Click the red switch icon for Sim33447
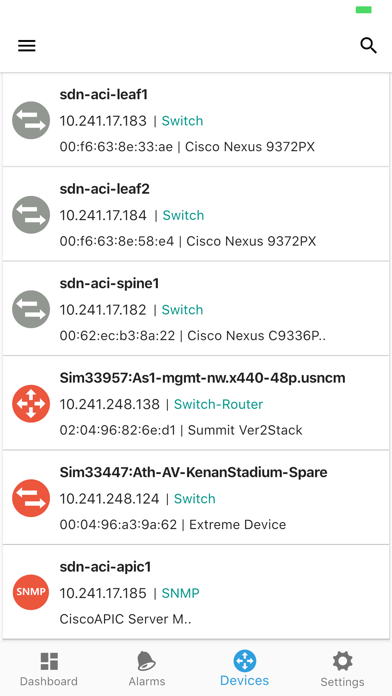 pos(31,498)
